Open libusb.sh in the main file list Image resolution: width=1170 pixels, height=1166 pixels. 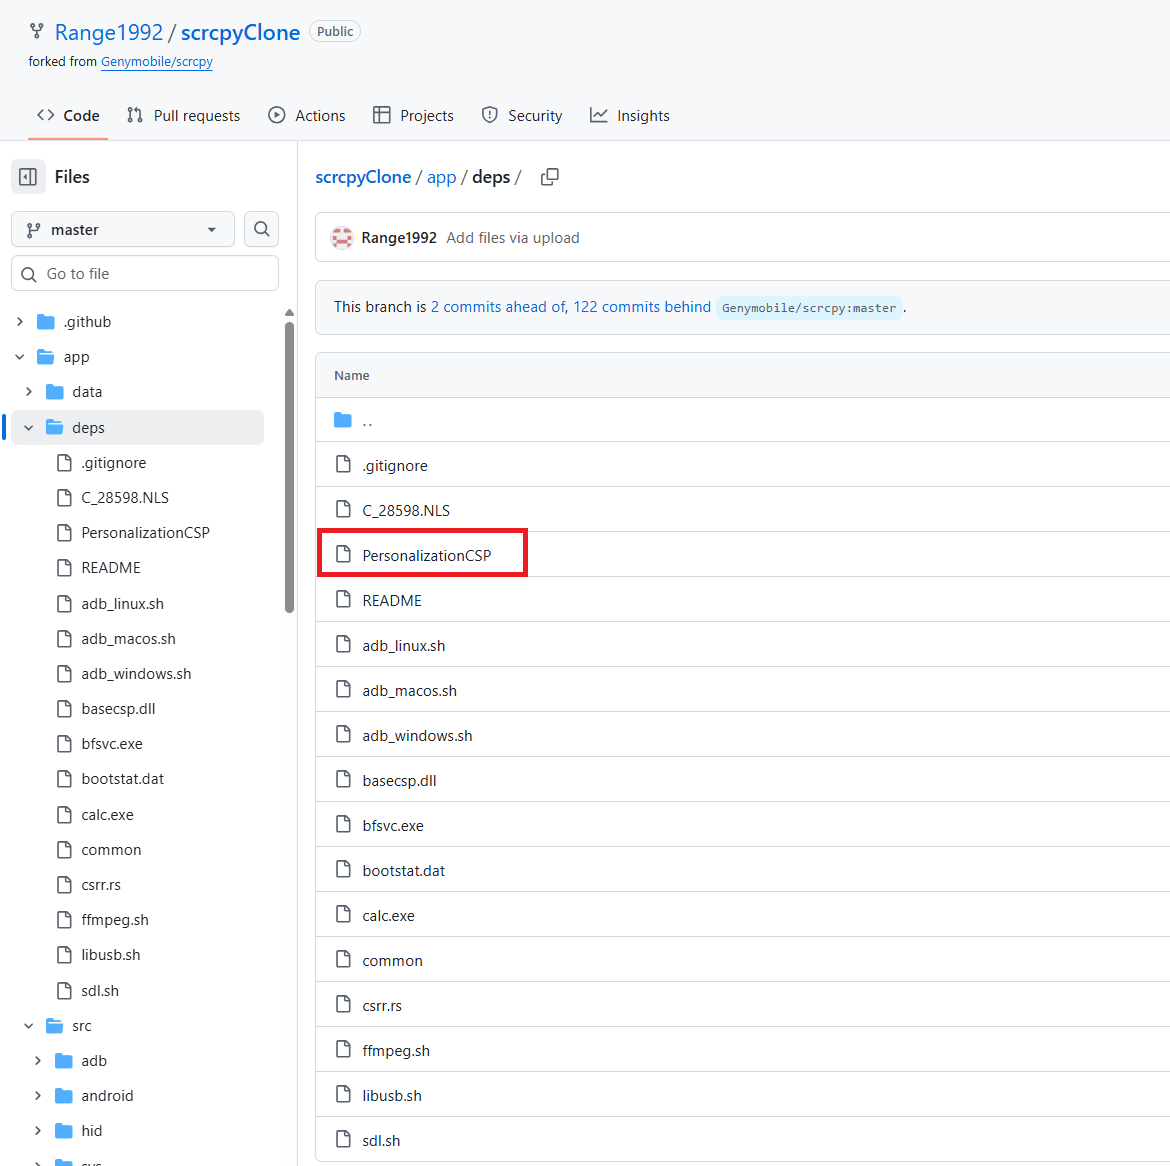pyautogui.click(x=392, y=1095)
